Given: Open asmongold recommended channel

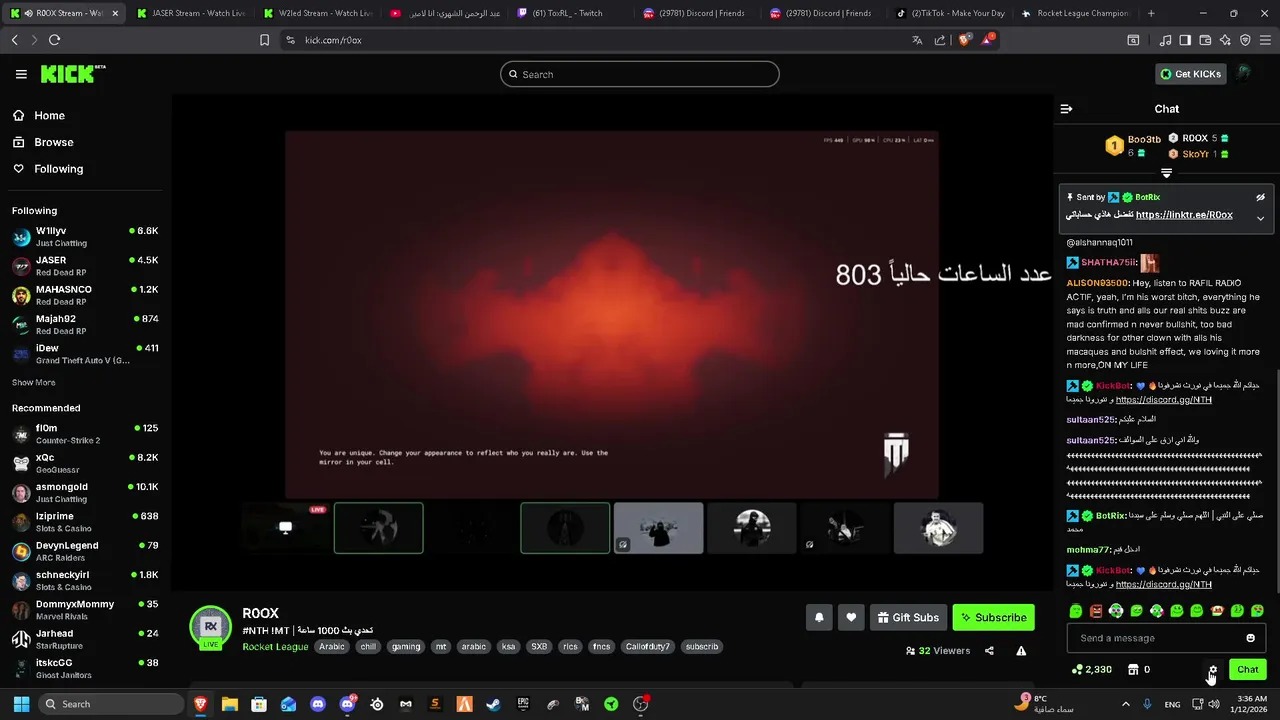Looking at the screenshot, I should (x=84, y=492).
